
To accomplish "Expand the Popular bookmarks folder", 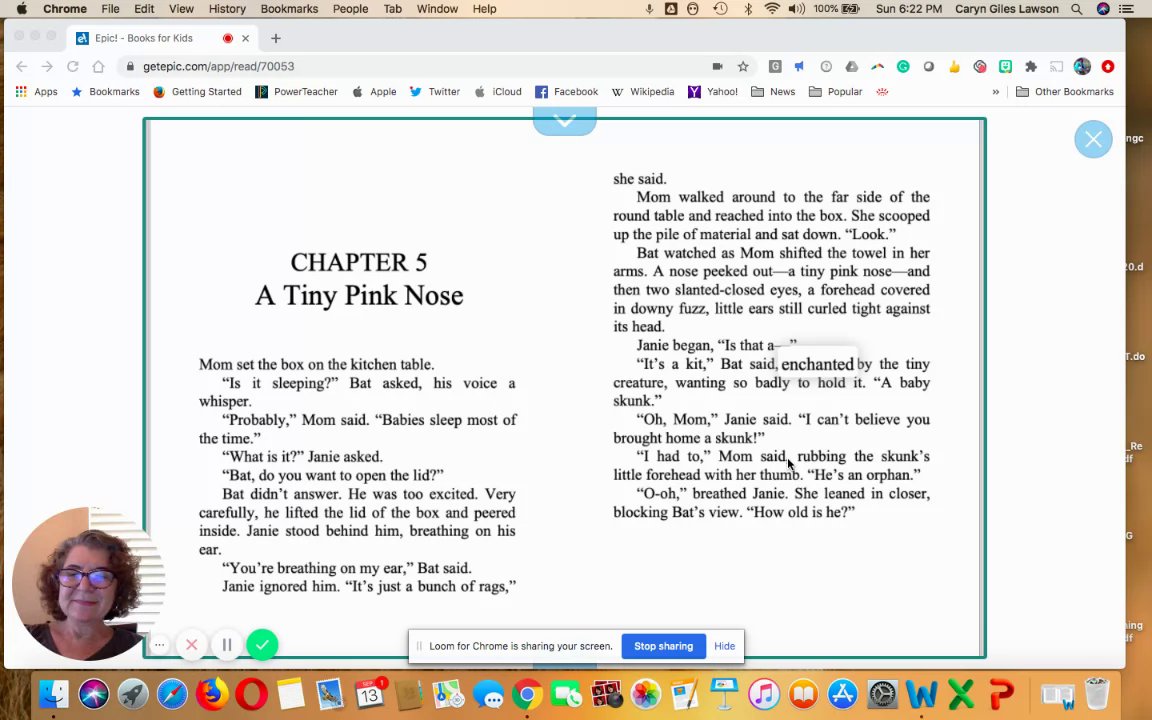I will [x=835, y=92].
